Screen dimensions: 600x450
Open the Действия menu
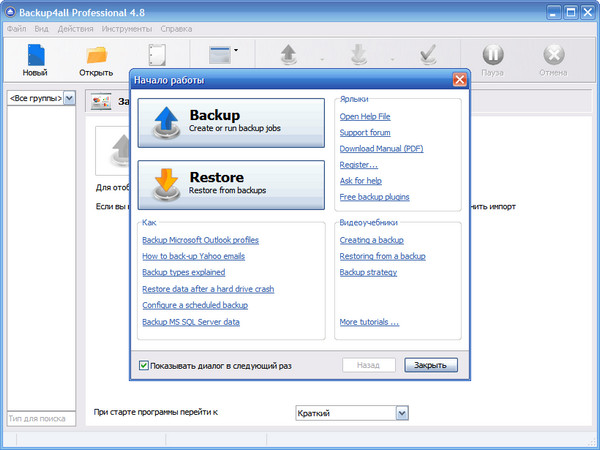pyautogui.click(x=75, y=29)
